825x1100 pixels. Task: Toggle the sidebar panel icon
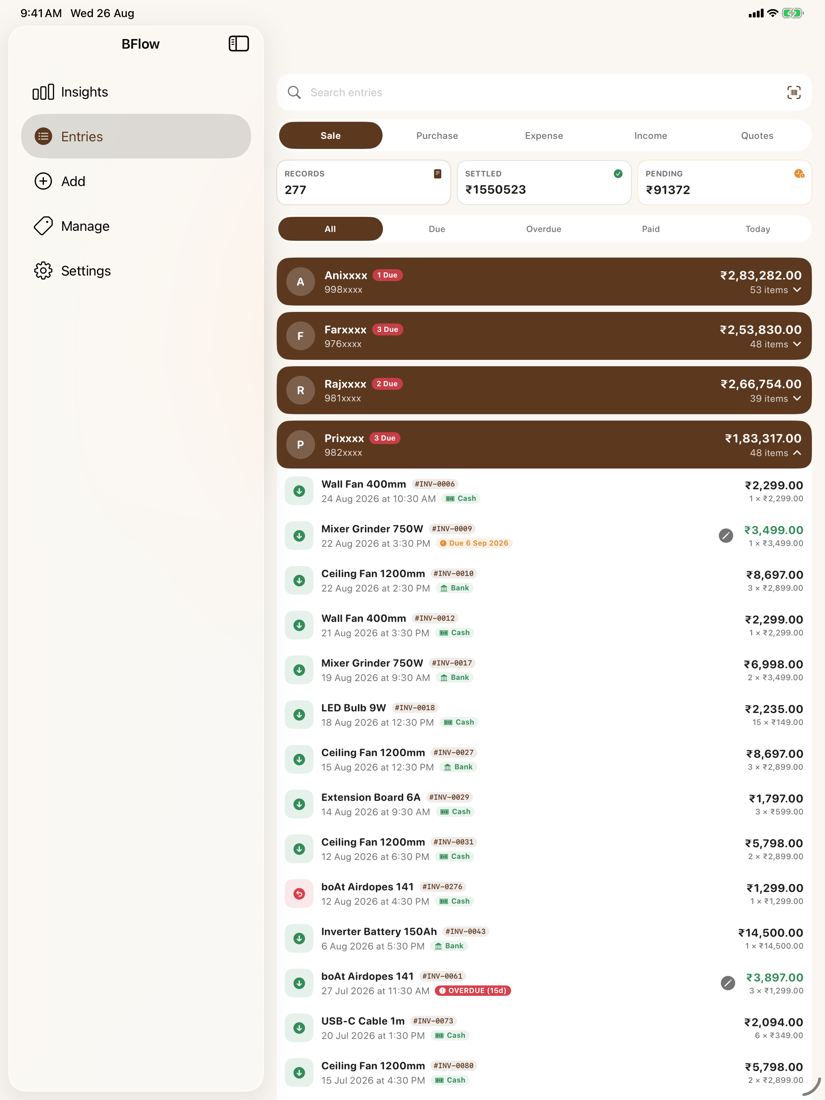point(239,43)
